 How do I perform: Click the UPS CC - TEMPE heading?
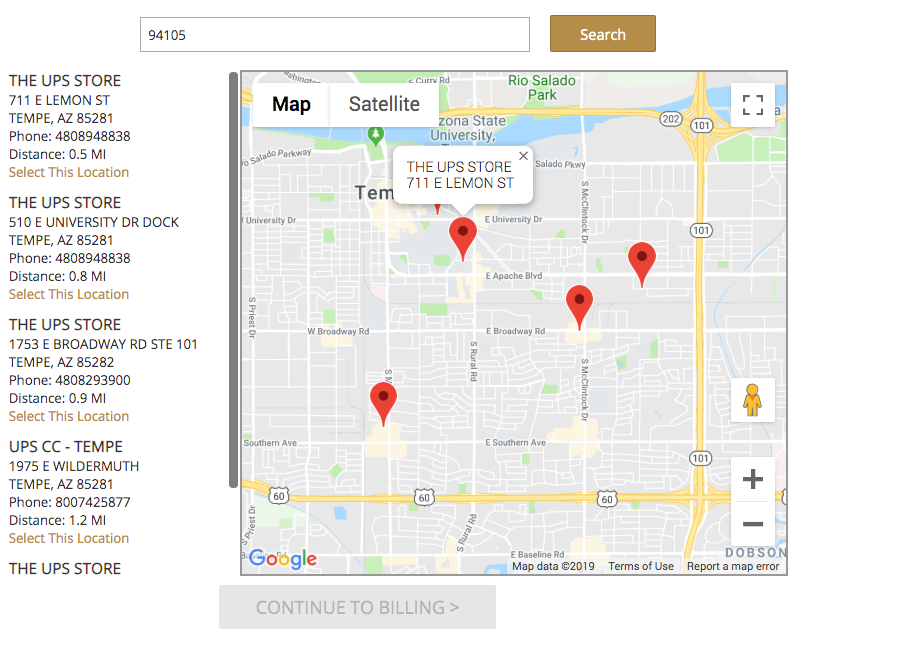66,447
